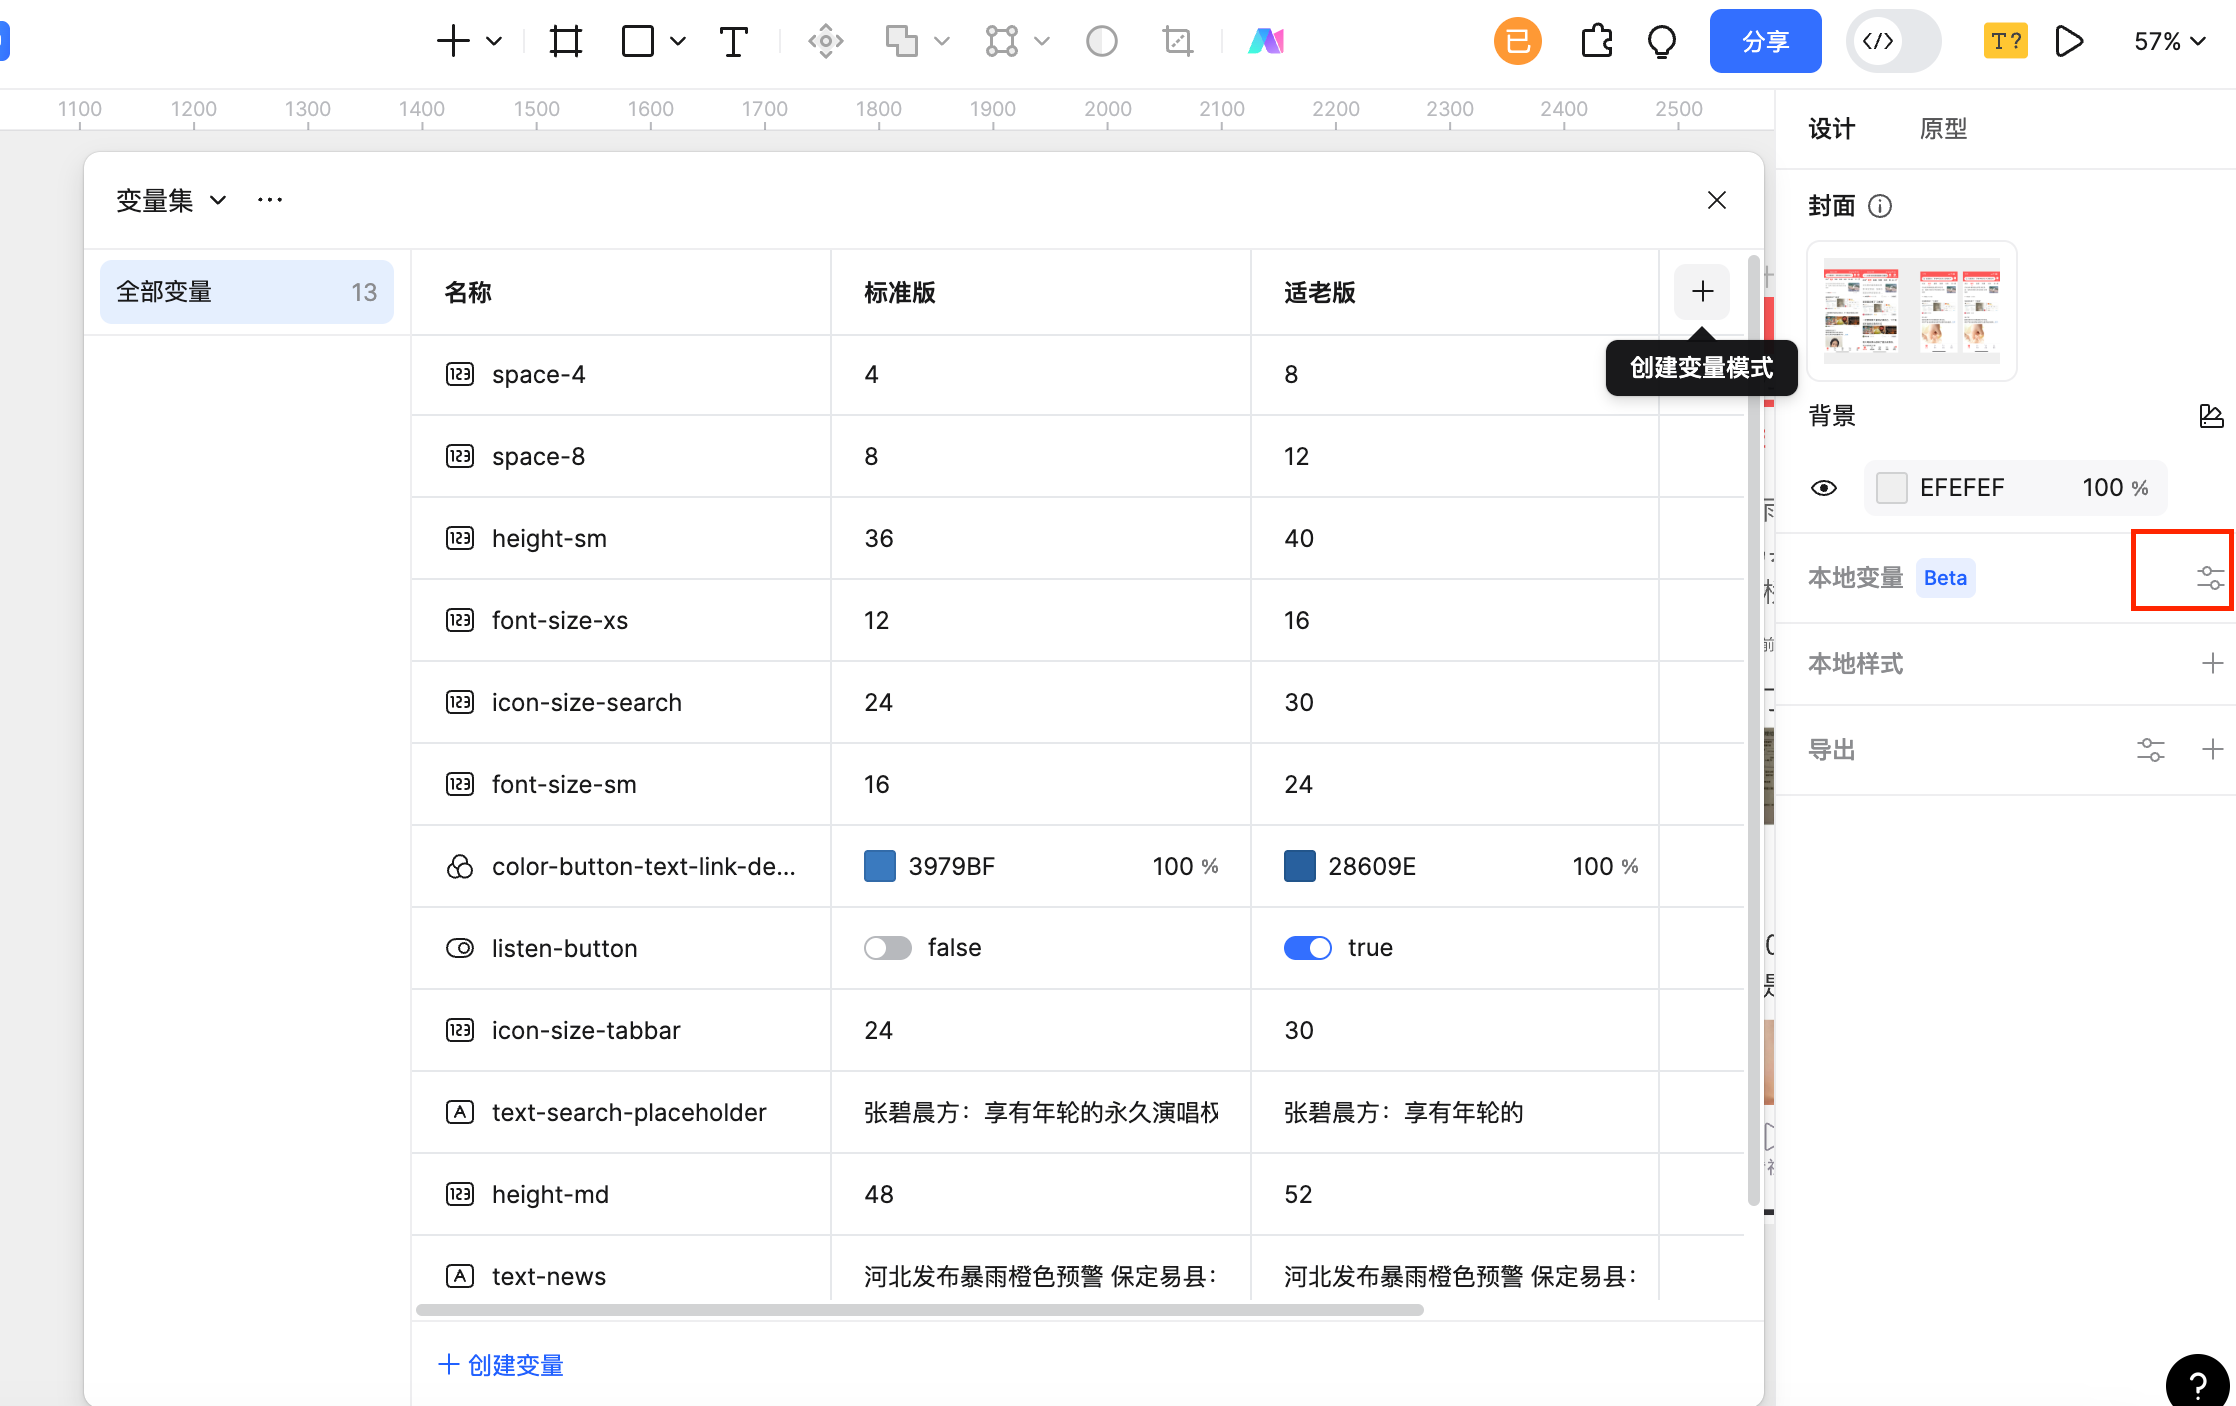Open export settings sliders icon

pos(2151,749)
